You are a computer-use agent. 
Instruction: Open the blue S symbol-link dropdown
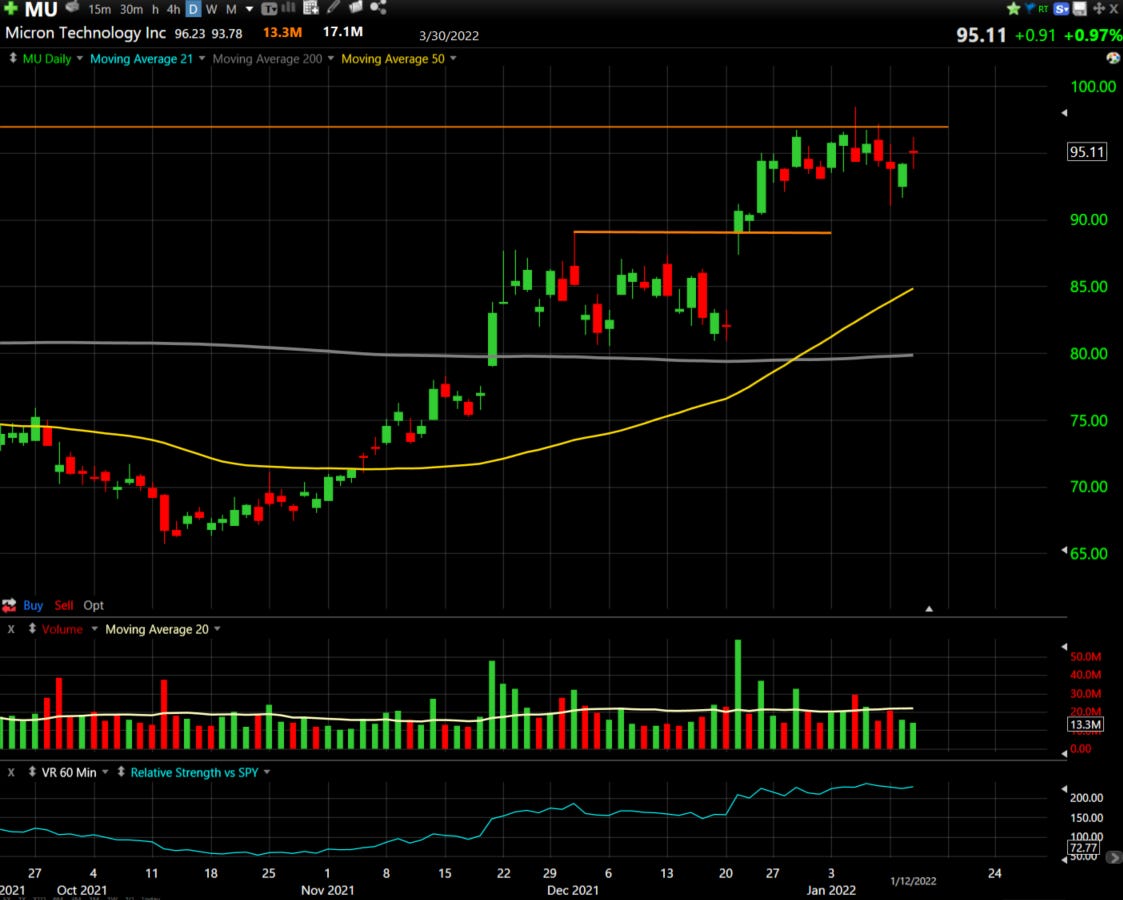point(1062,9)
